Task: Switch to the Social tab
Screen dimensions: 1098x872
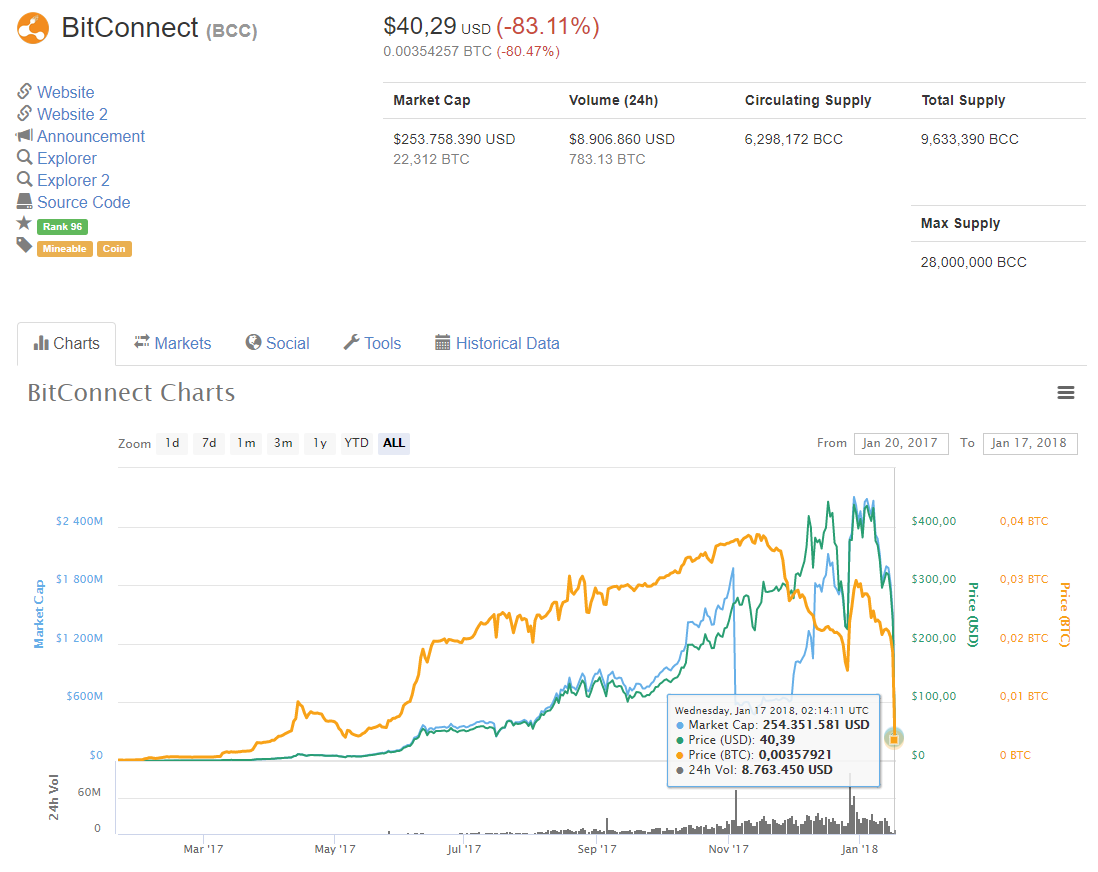Action: tap(277, 343)
